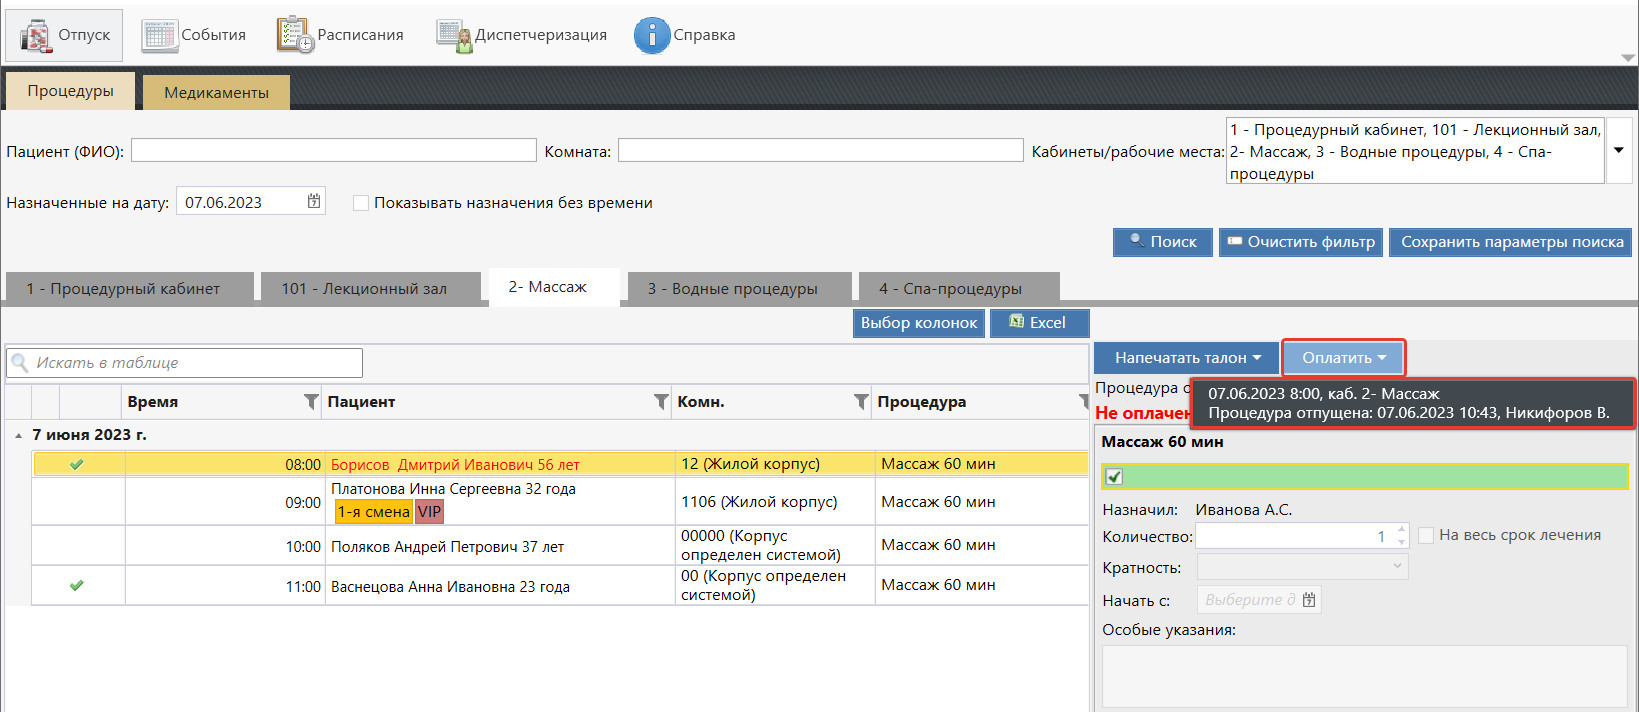The height and width of the screenshot is (712, 1639).
Task: Click the Excel export button
Action: pos(1038,323)
